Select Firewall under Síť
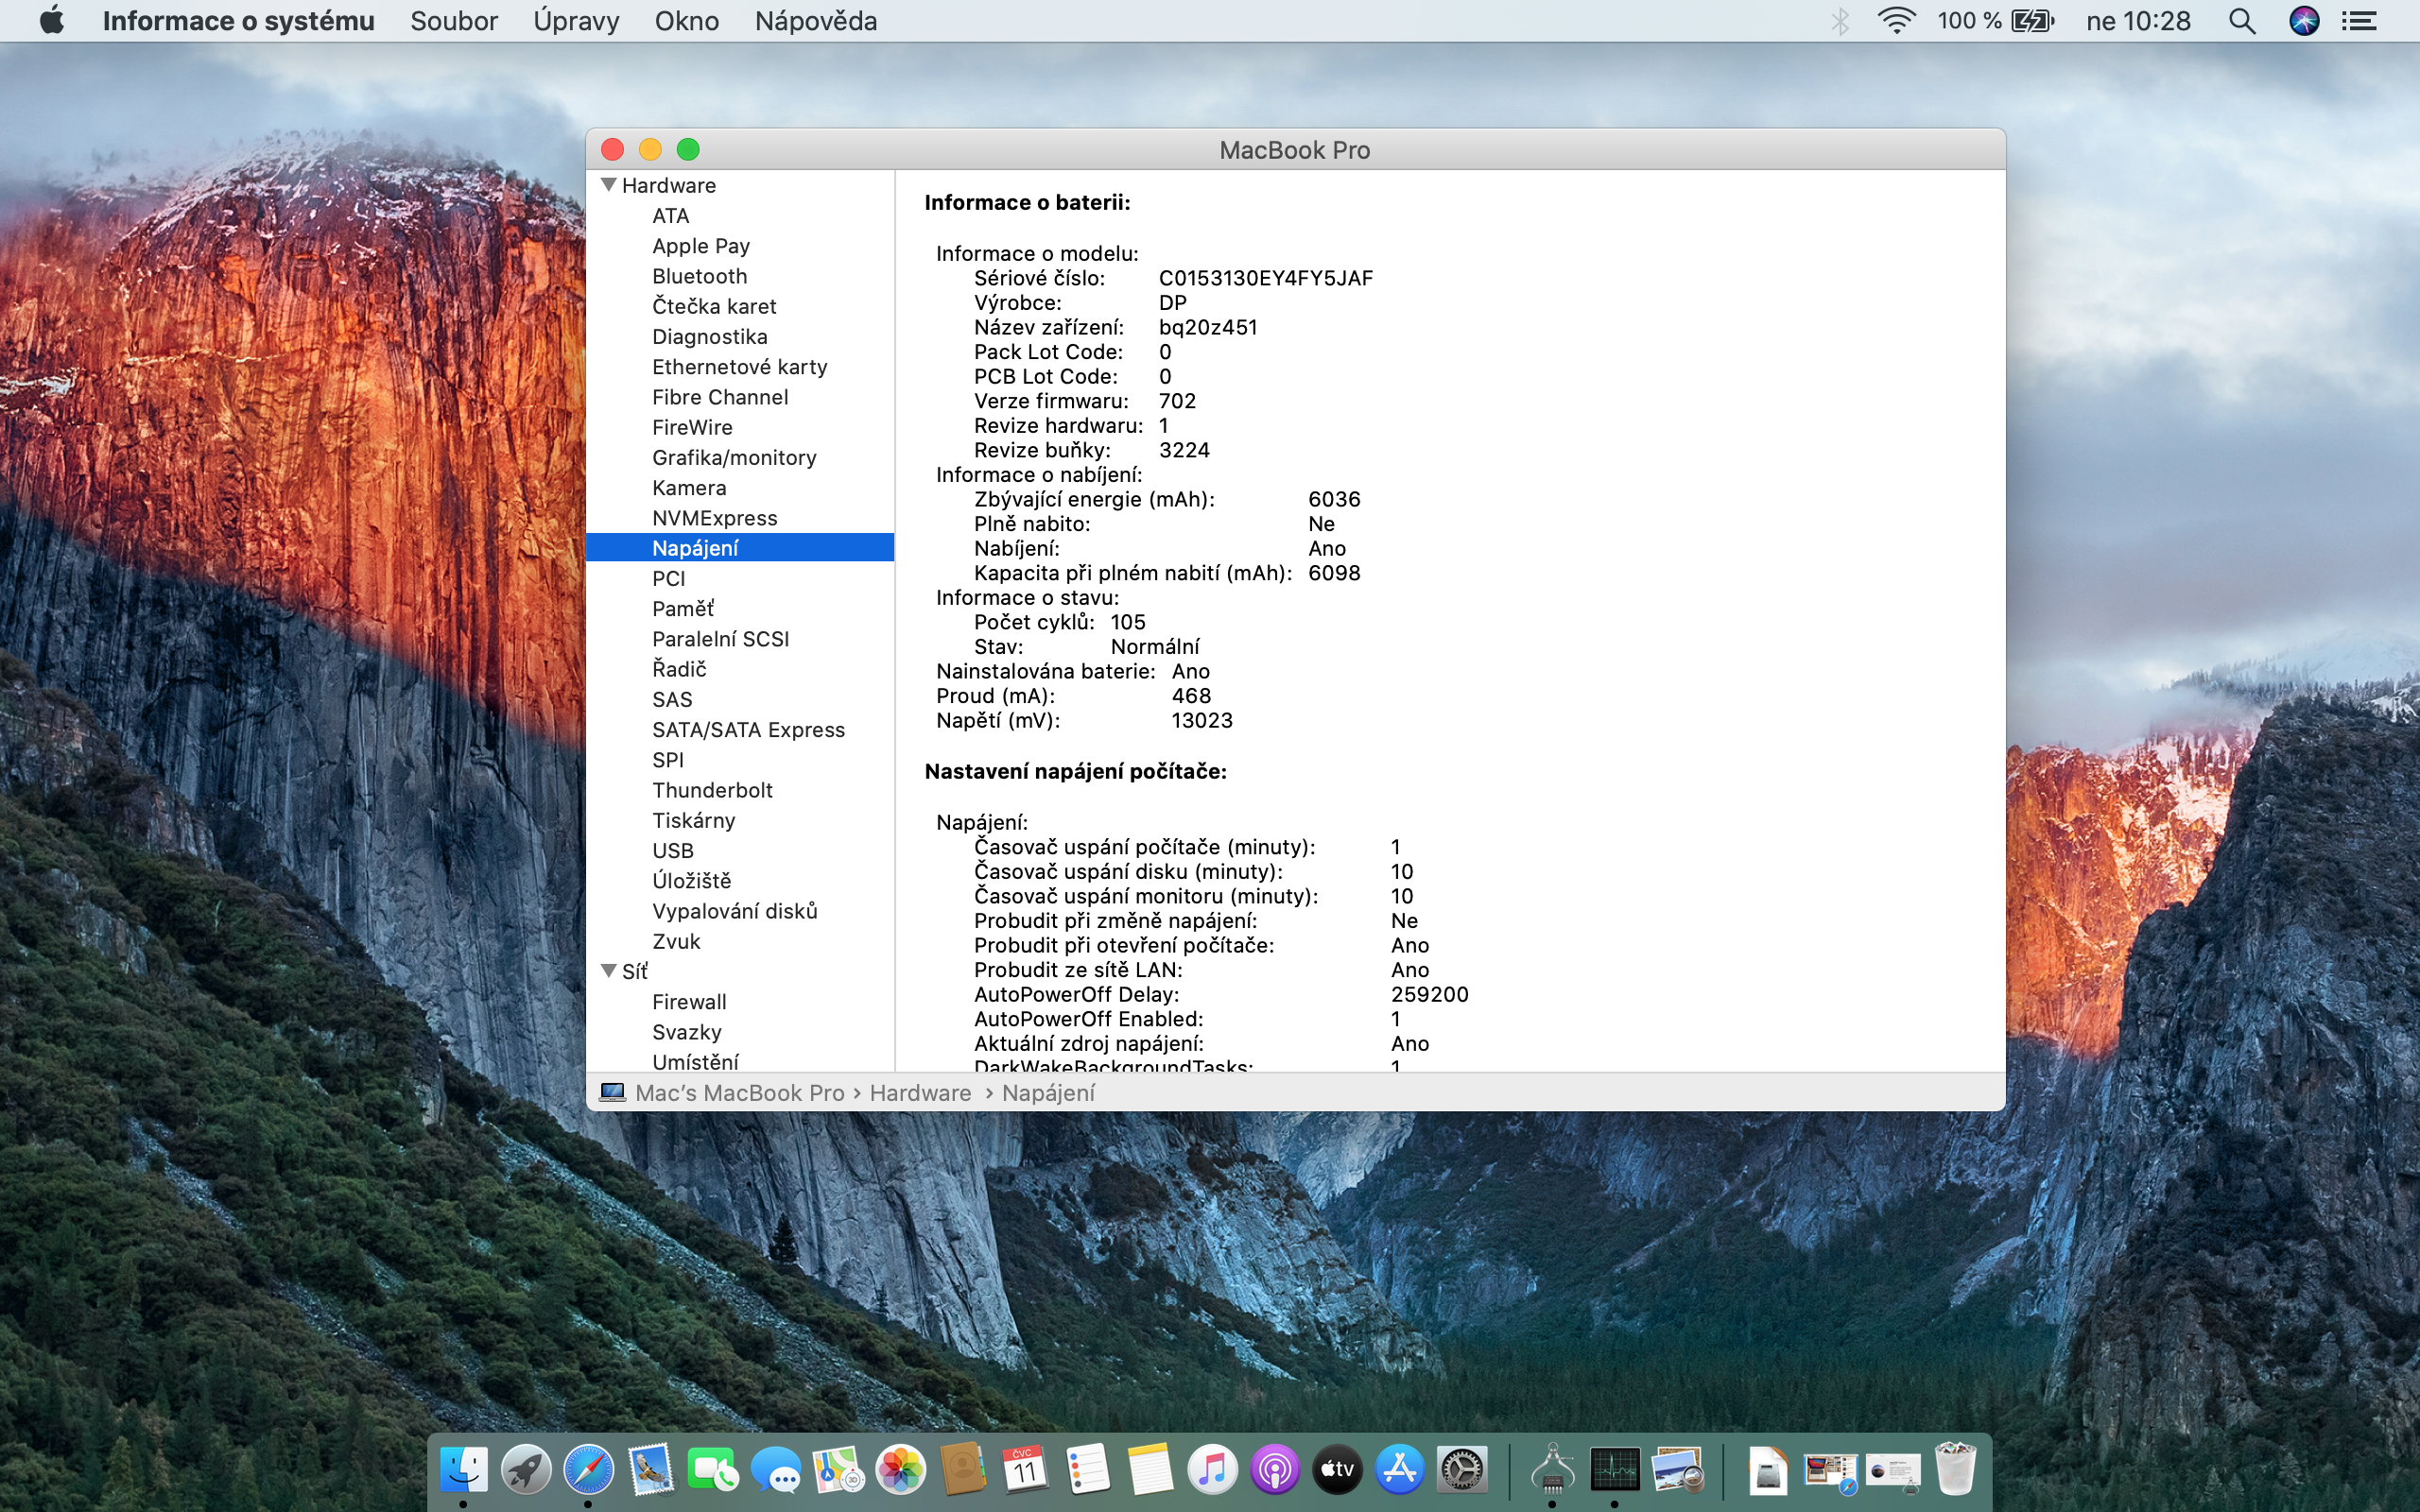Screen dimensions: 2420x1512 coord(689,1002)
